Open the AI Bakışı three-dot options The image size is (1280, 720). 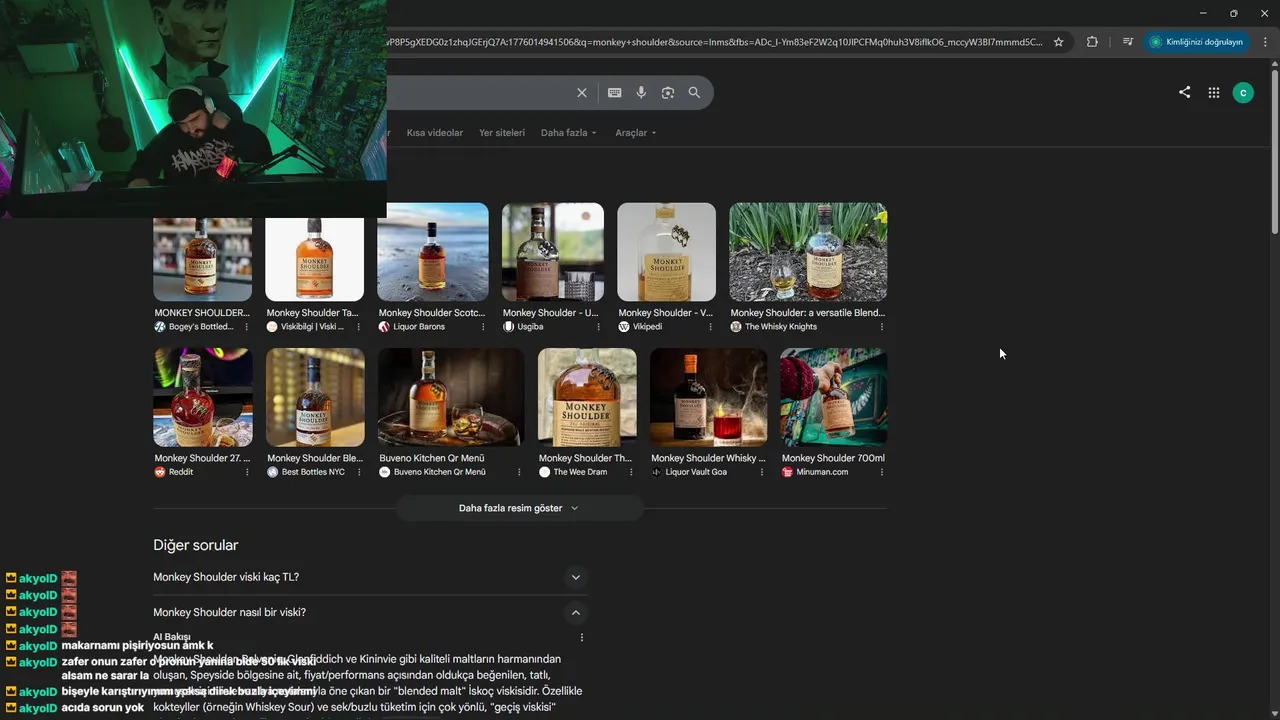582,637
